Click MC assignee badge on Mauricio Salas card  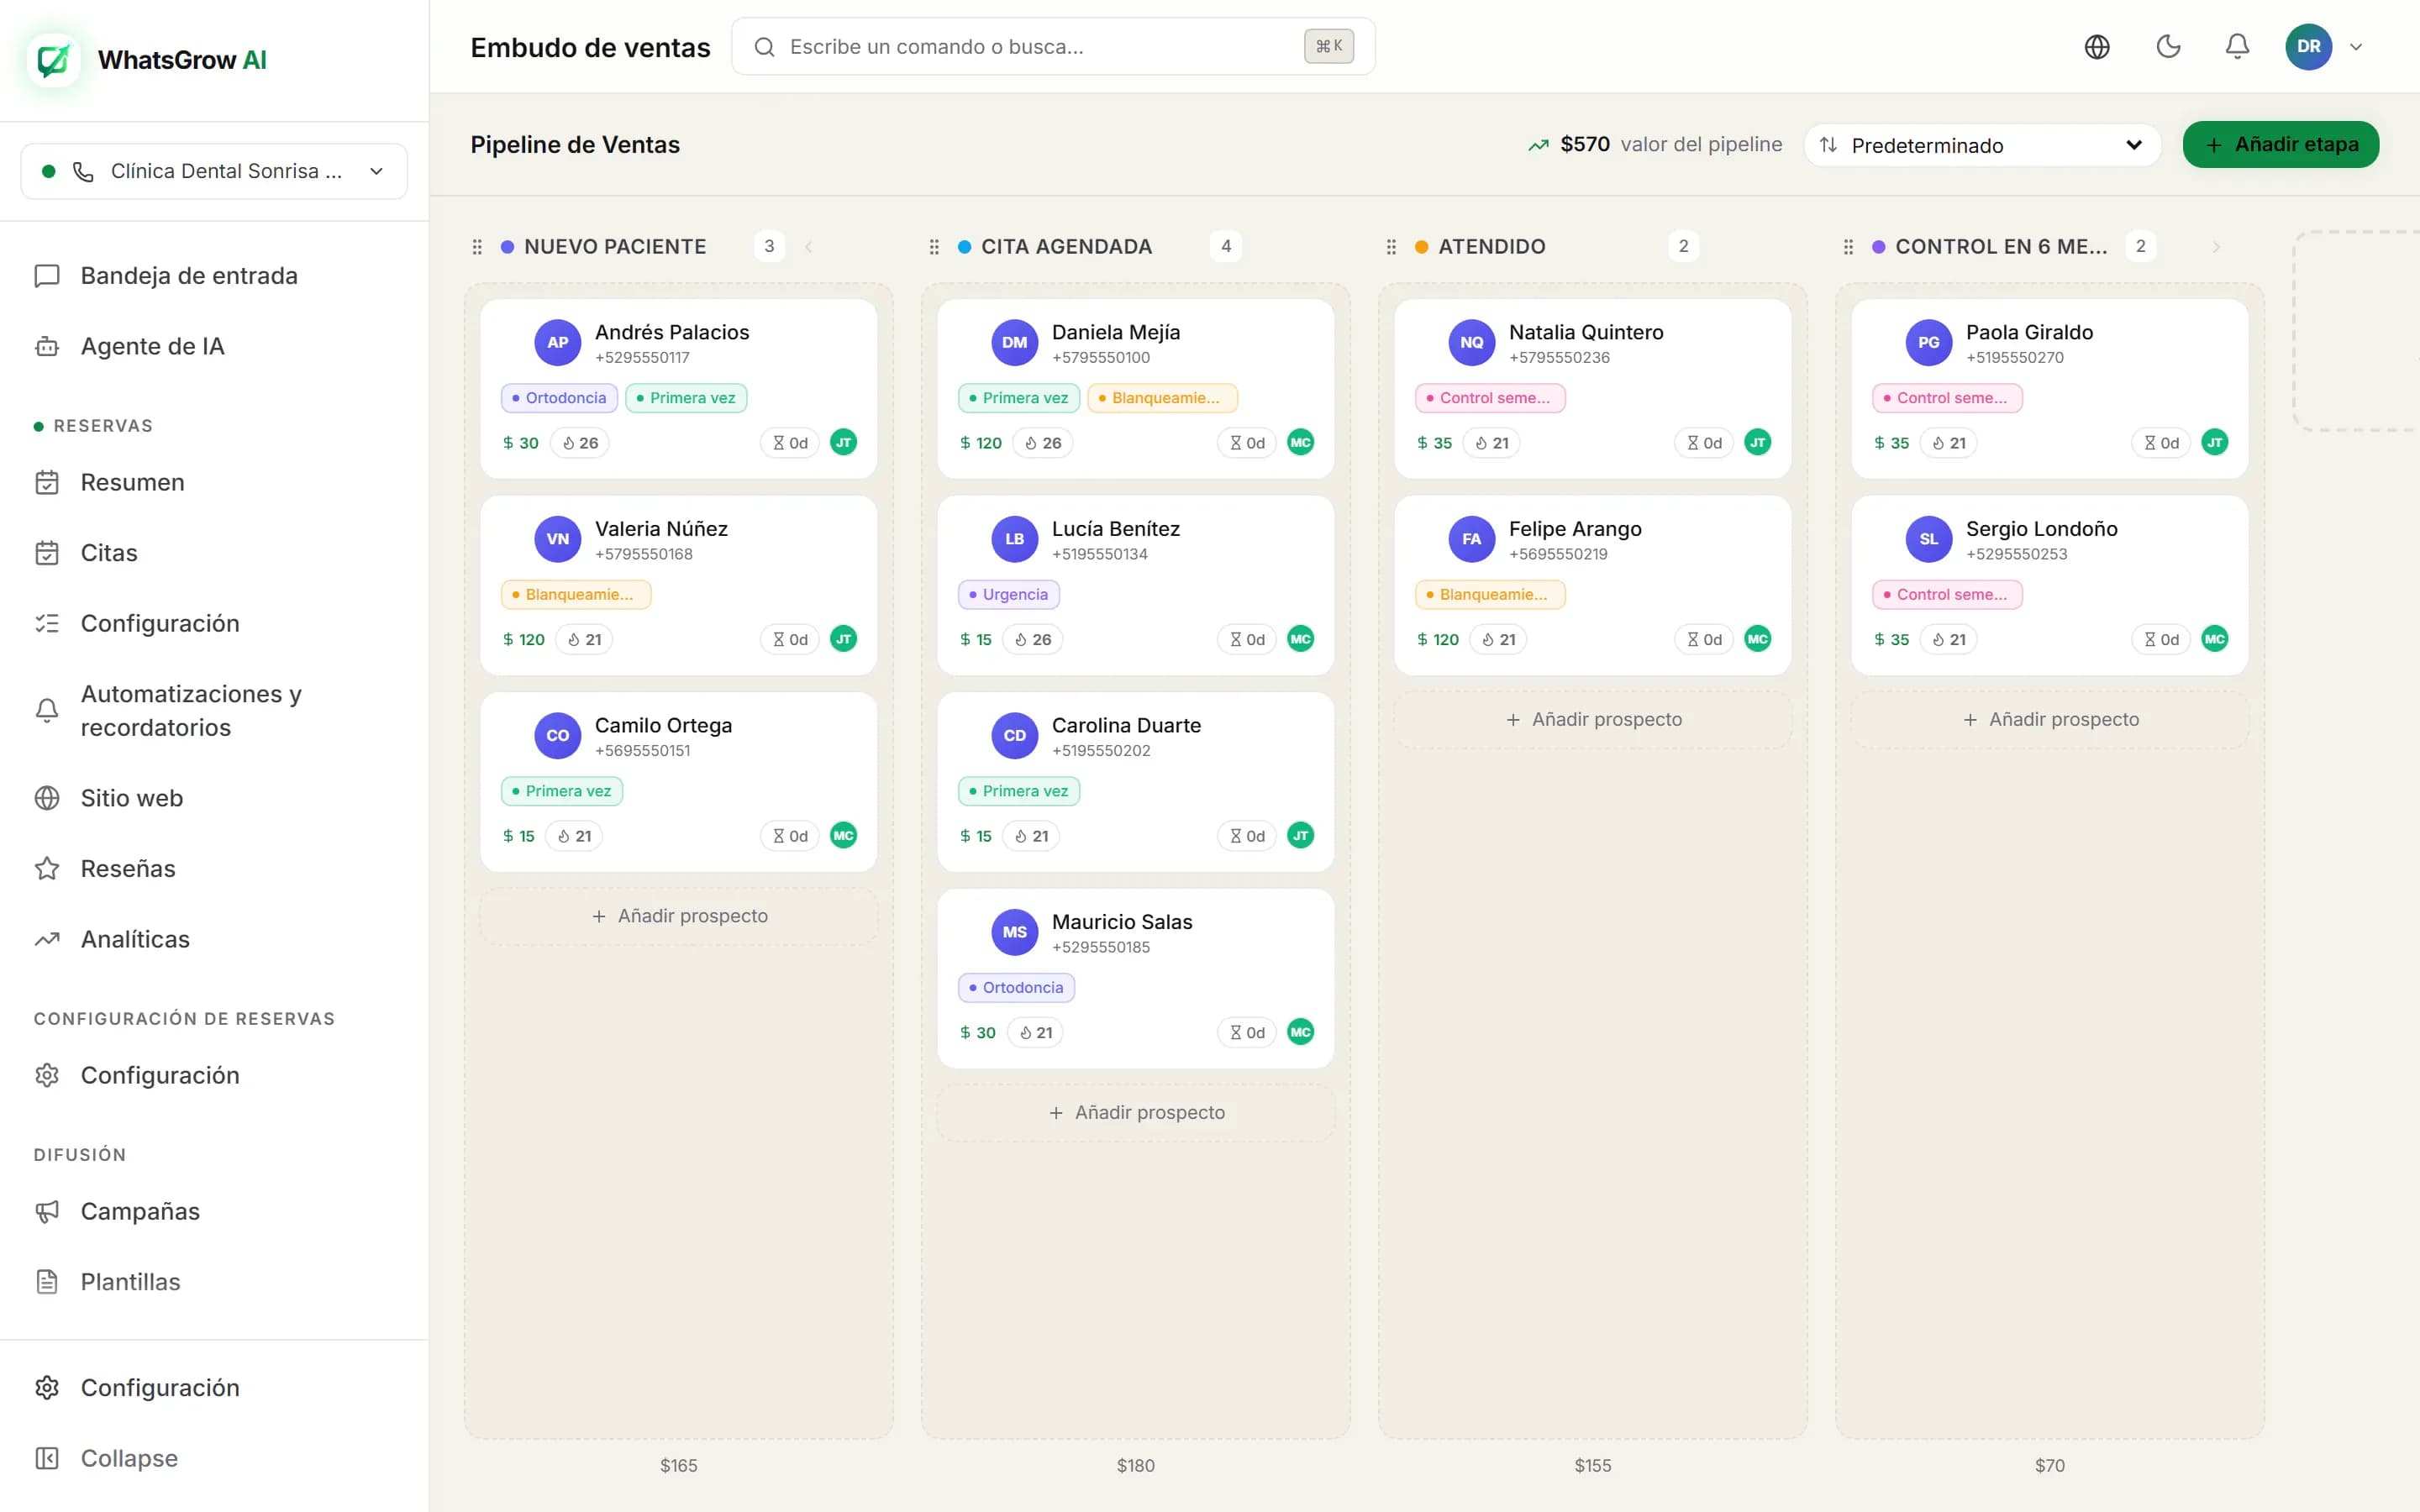click(x=1300, y=1032)
